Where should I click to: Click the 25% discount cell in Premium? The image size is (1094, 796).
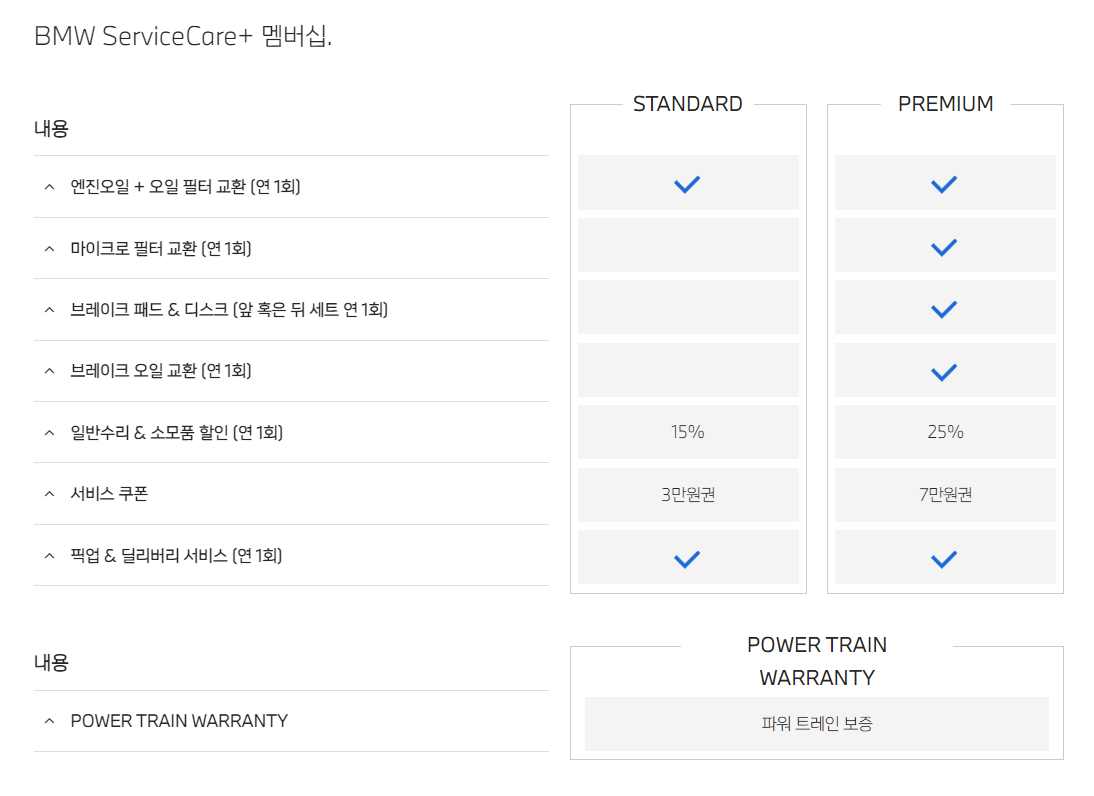945,432
